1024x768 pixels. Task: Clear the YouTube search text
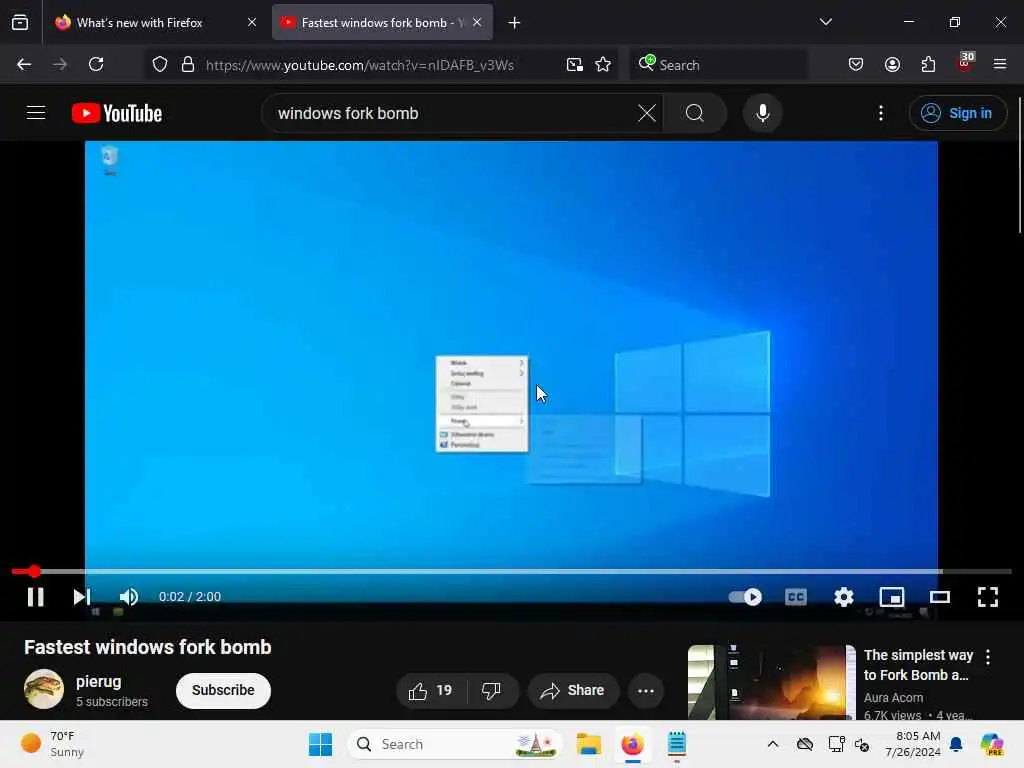click(647, 114)
